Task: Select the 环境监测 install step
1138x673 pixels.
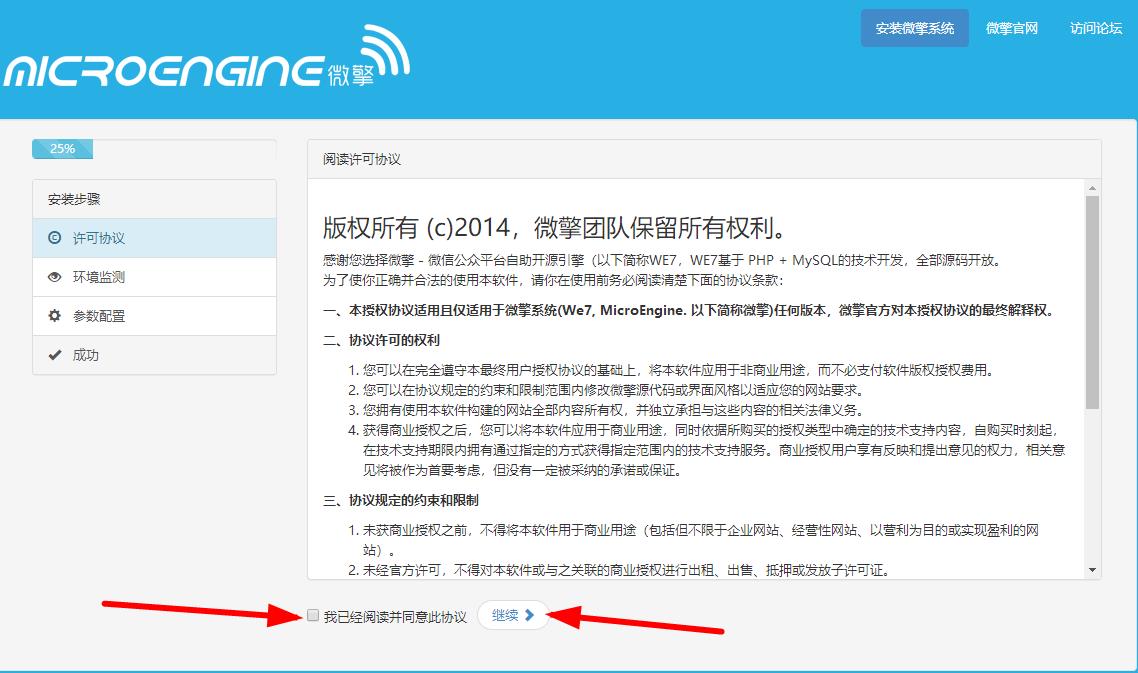Action: [155, 277]
